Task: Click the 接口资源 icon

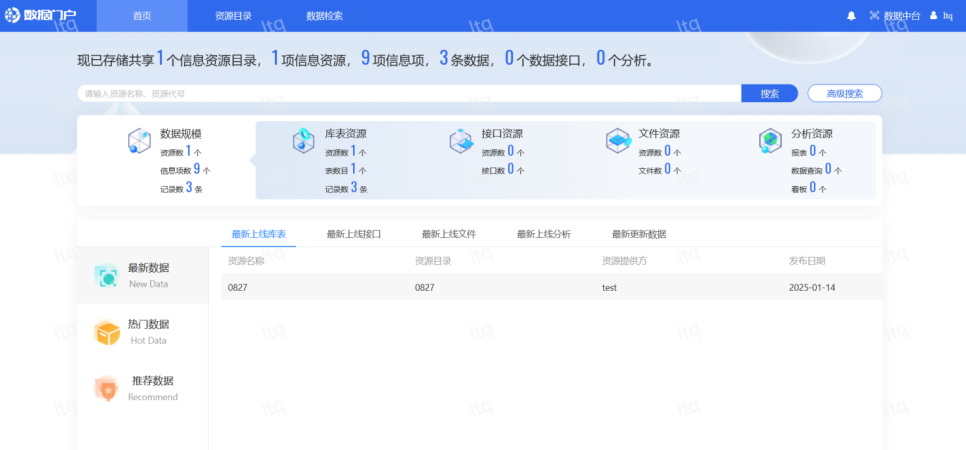Action: coord(461,141)
